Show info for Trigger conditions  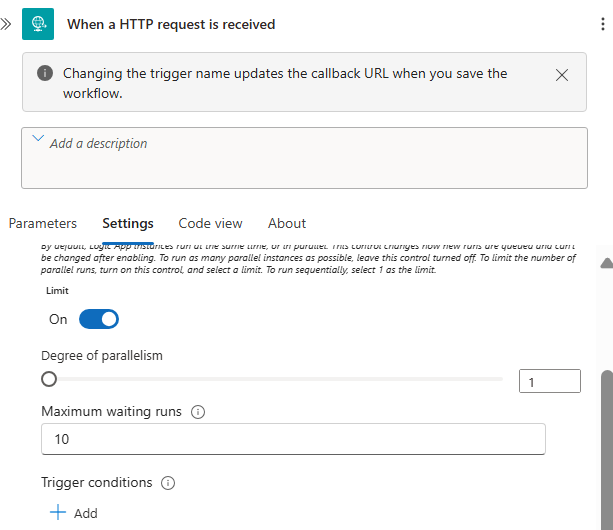[x=168, y=483]
